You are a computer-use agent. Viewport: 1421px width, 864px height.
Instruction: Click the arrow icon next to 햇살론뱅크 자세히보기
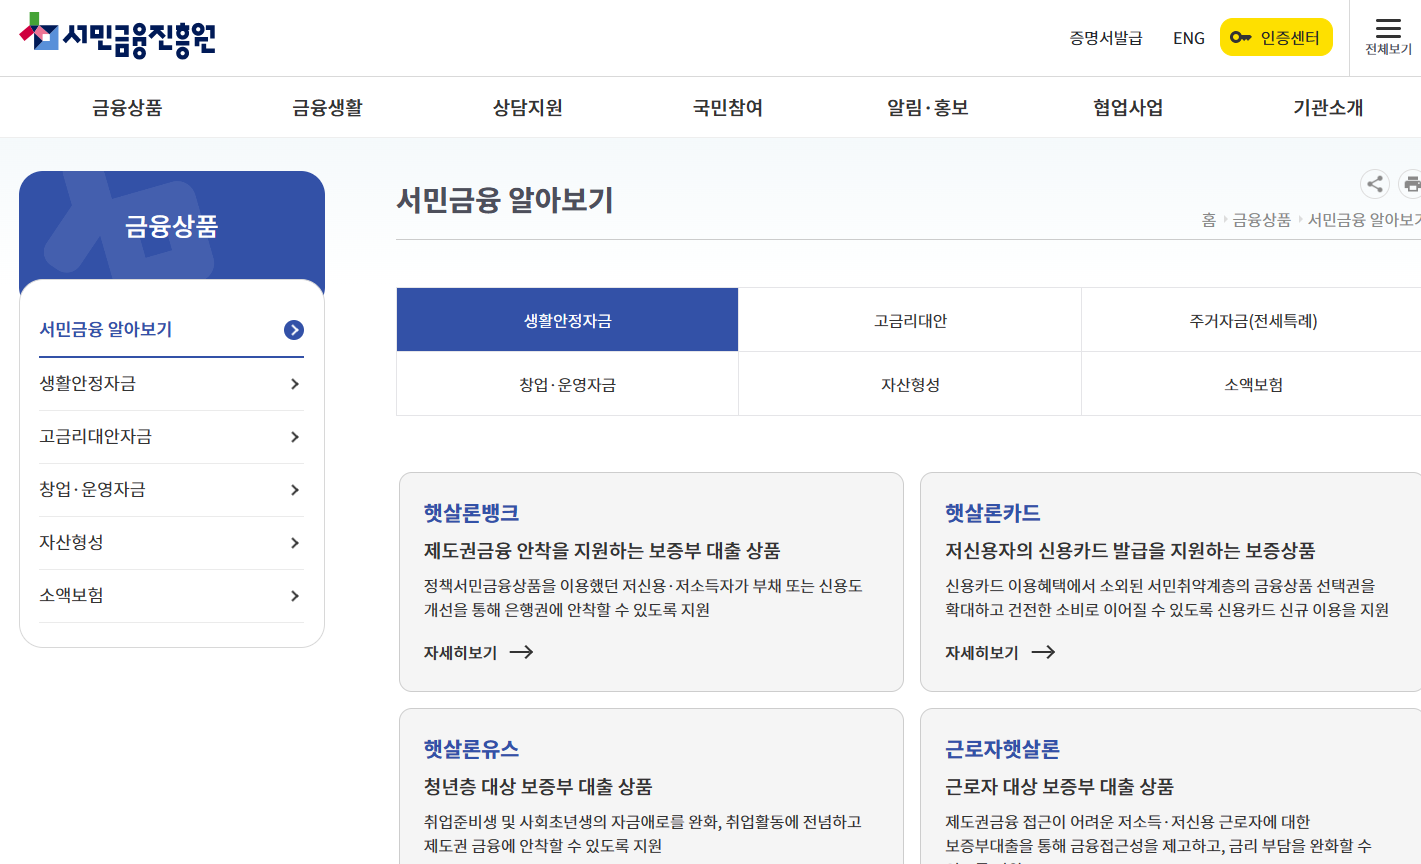pos(521,652)
